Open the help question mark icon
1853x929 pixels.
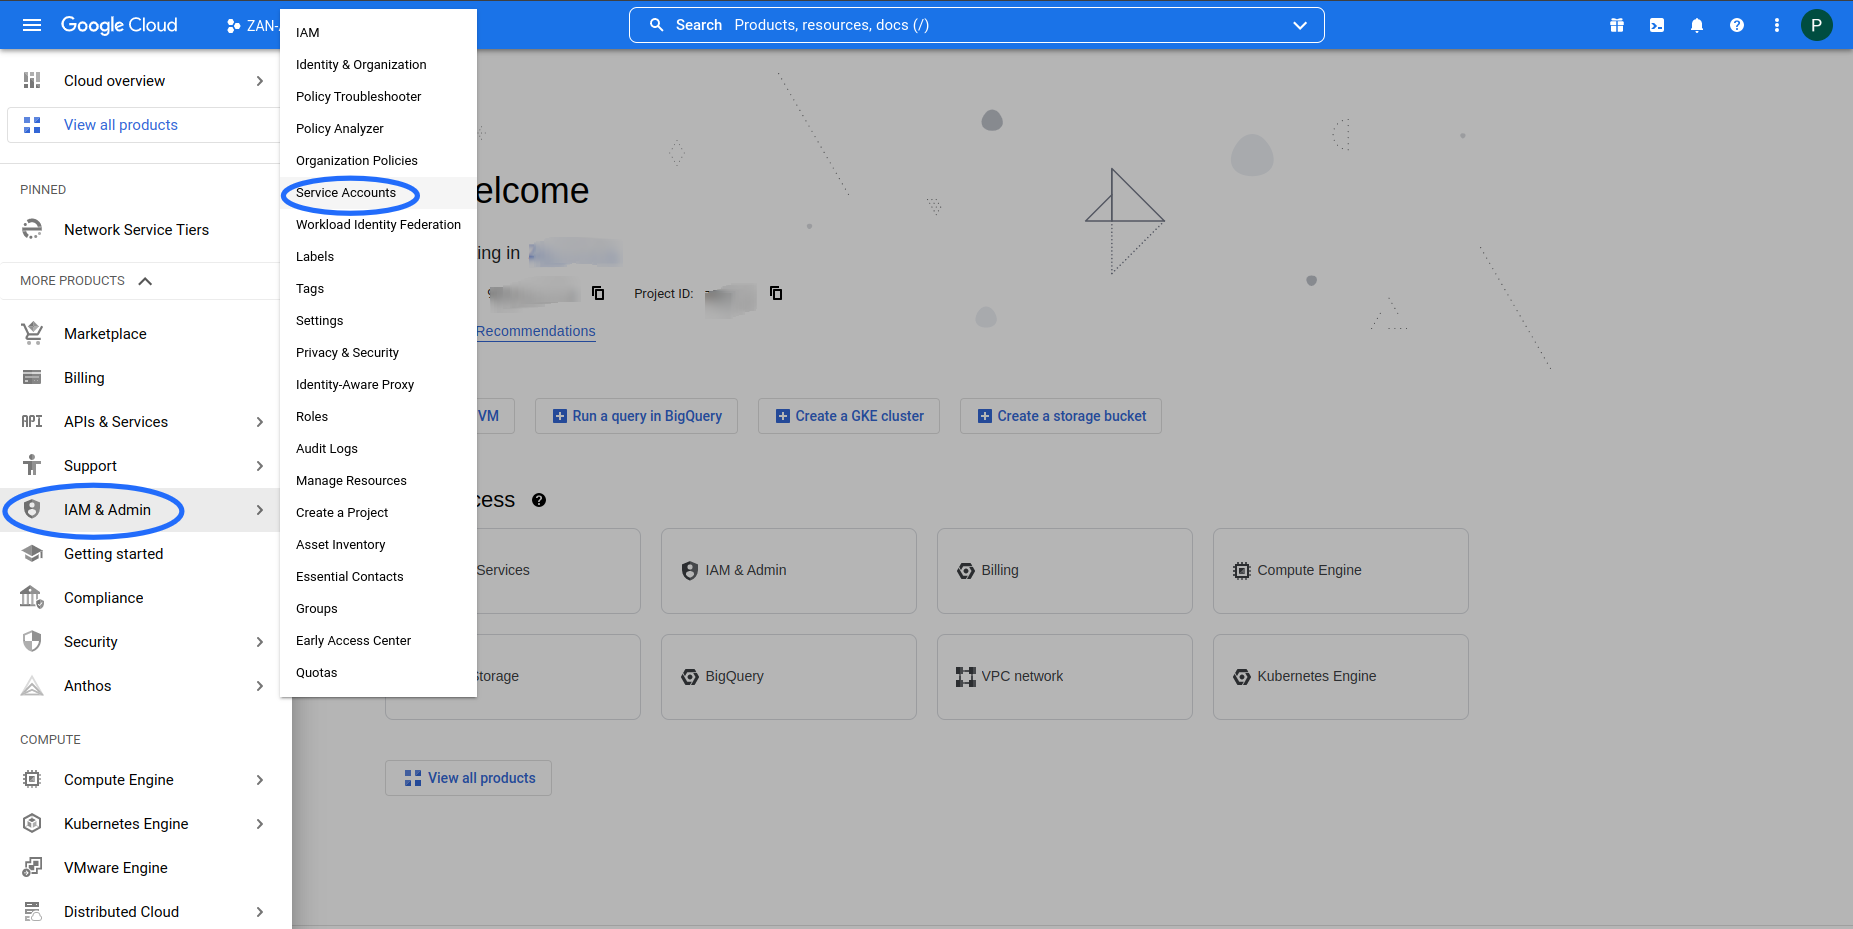click(1737, 25)
